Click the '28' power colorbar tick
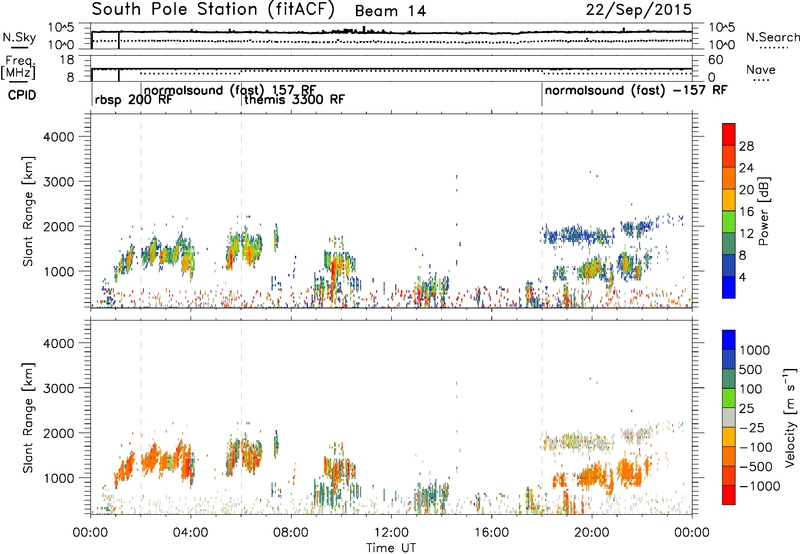The width and height of the screenshot is (800, 554). click(x=746, y=146)
